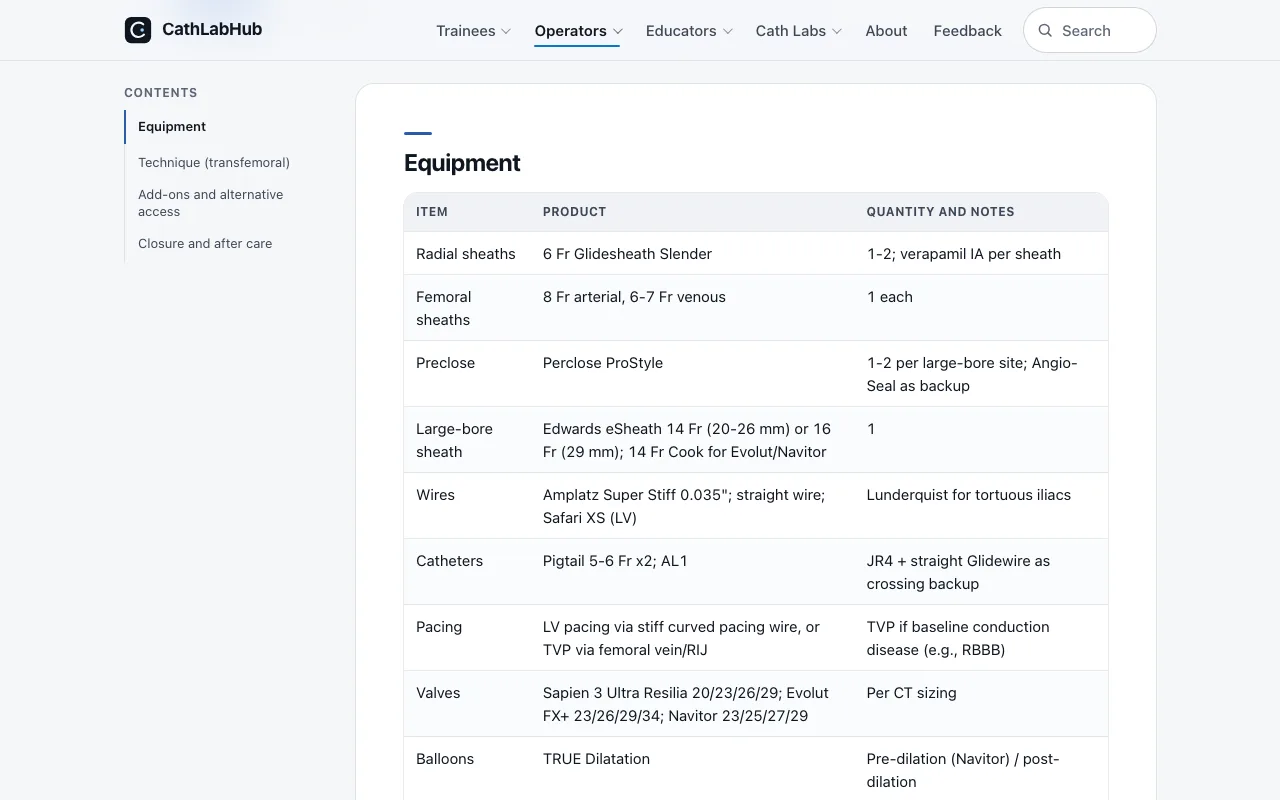Focus the Search input field

pyautogui.click(x=1089, y=31)
